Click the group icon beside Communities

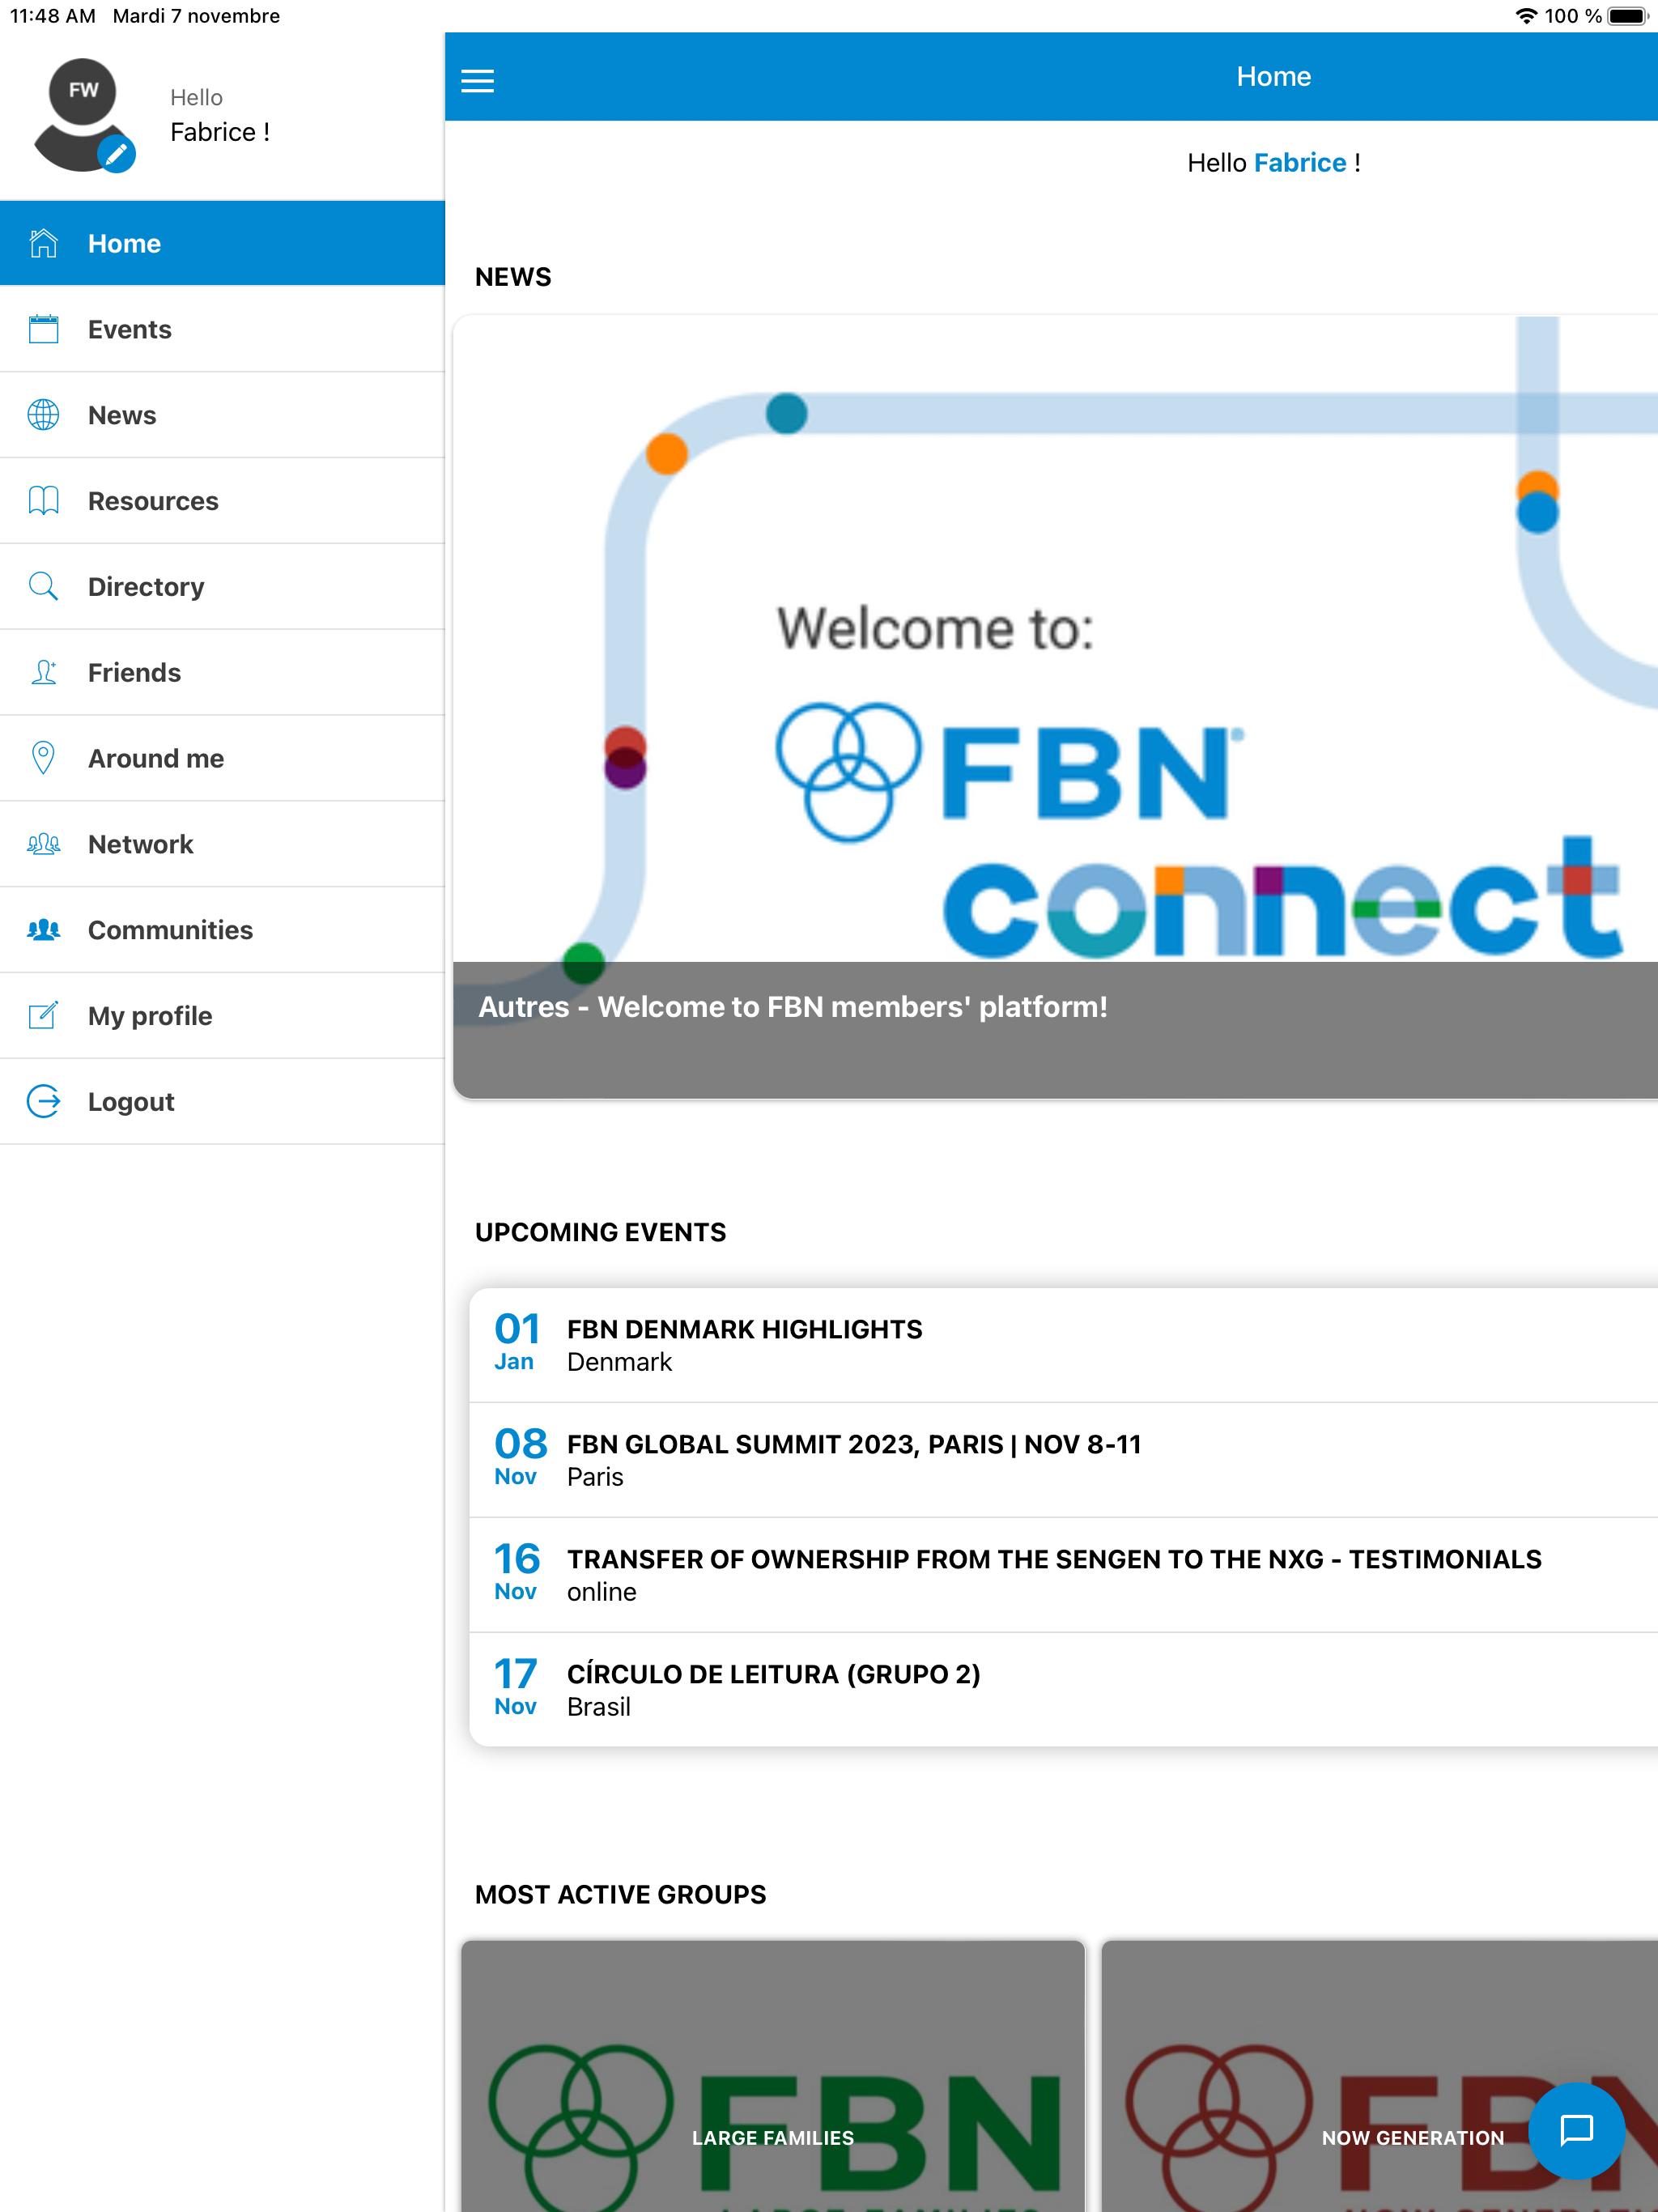(x=43, y=930)
